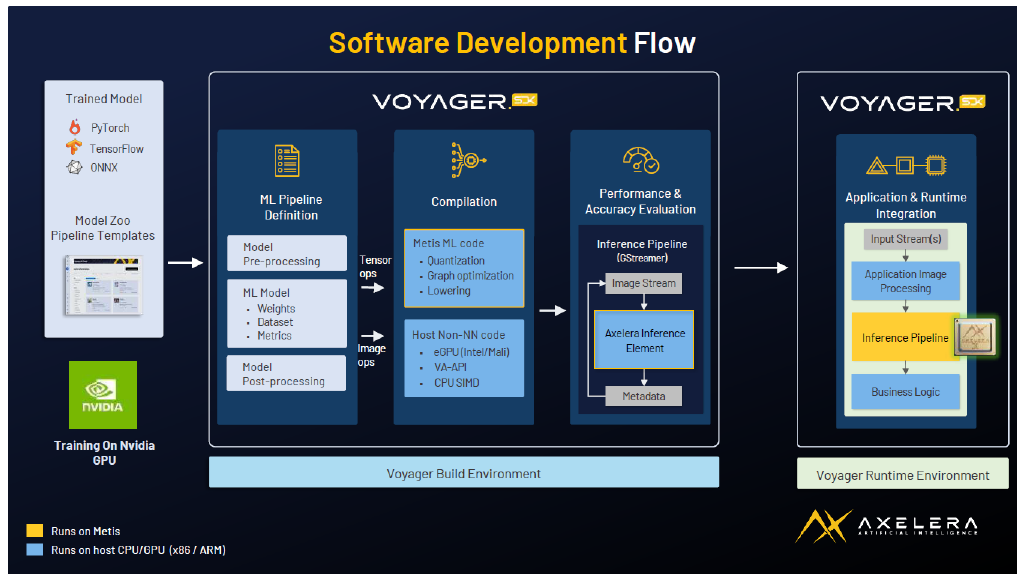Click the NVIDIA green logo
The image size is (1025, 579).
[x=103, y=395]
